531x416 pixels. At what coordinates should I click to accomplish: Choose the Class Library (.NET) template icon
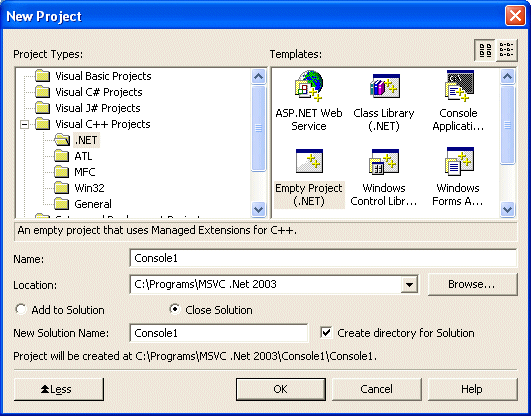pos(385,85)
